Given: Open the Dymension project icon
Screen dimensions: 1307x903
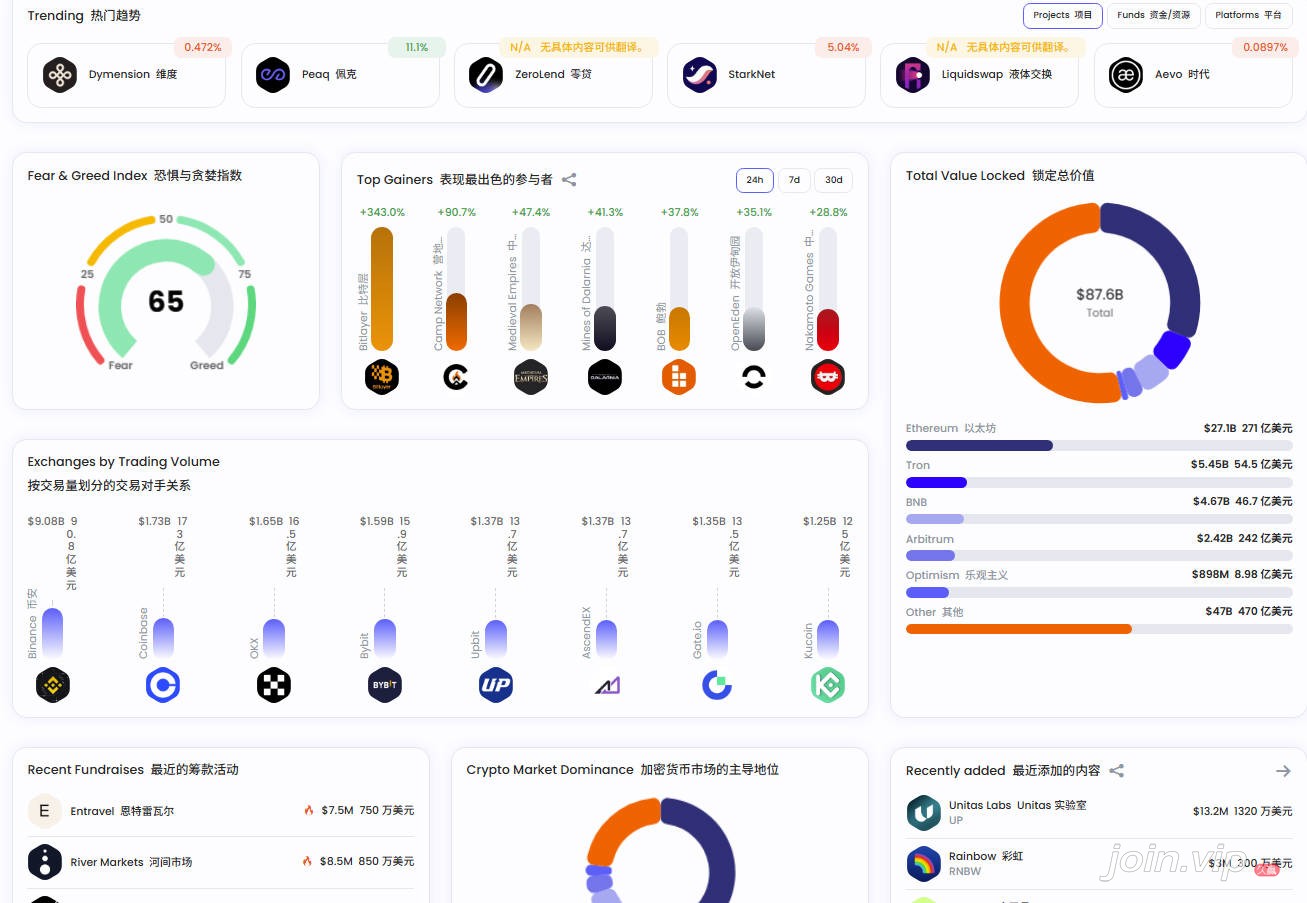Looking at the screenshot, I should coord(60,75).
